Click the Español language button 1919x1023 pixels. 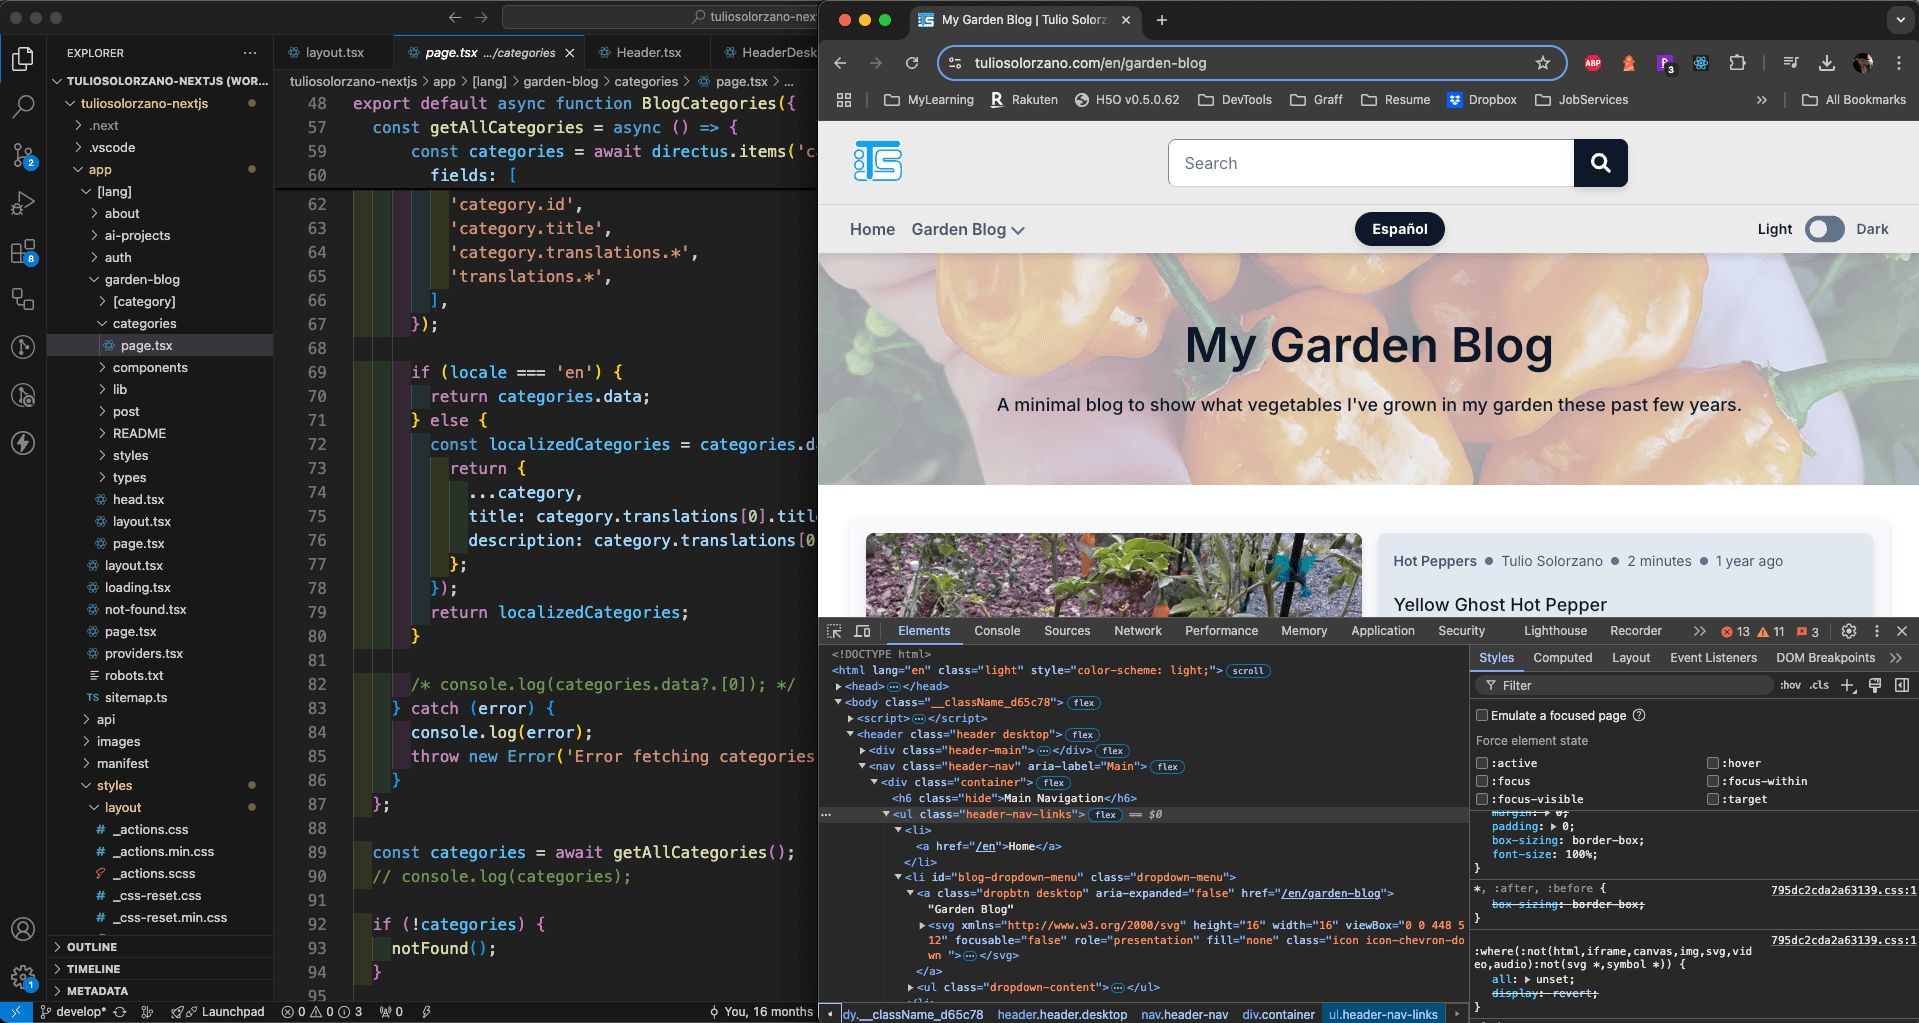tap(1399, 229)
